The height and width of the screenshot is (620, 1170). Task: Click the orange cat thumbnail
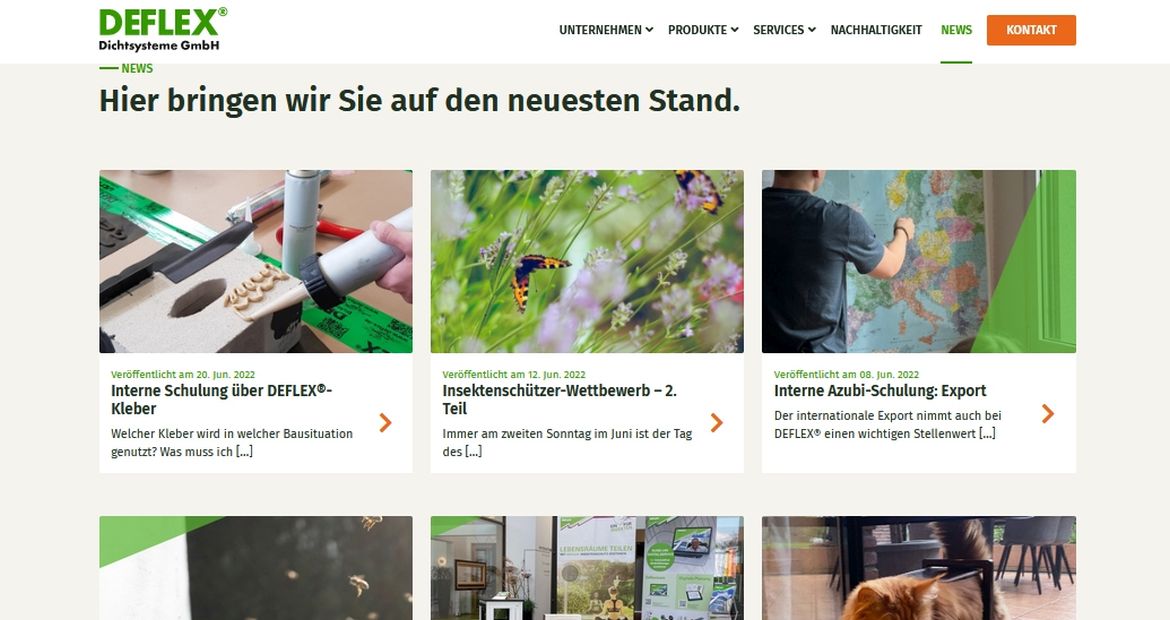coord(919,568)
